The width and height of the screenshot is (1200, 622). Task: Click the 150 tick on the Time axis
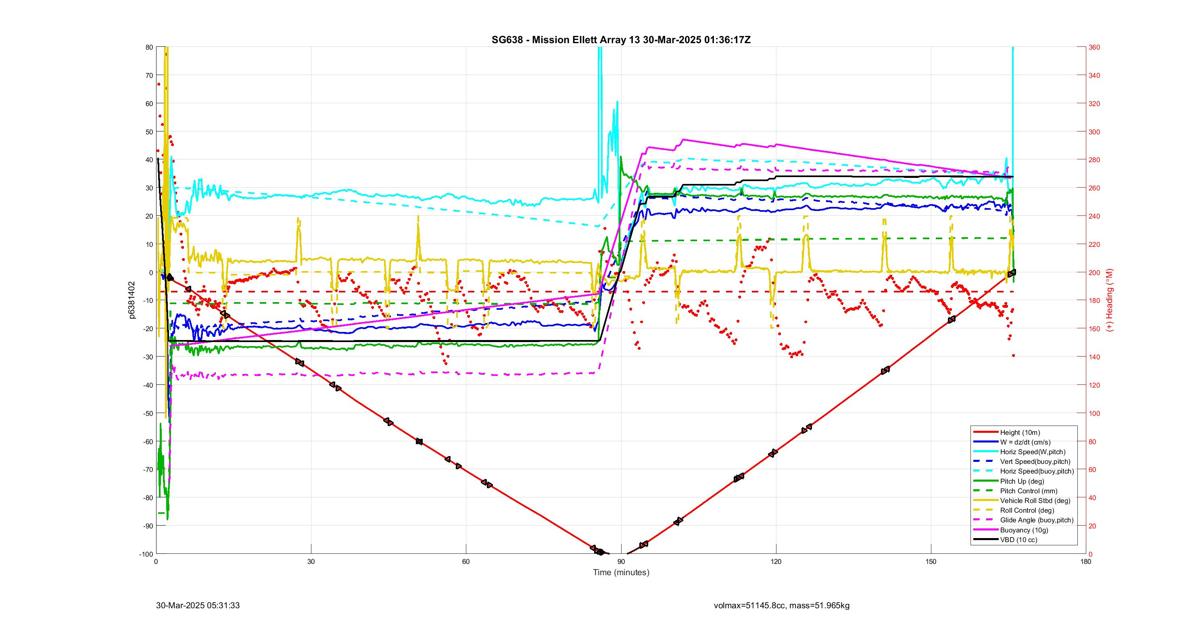tap(931, 562)
